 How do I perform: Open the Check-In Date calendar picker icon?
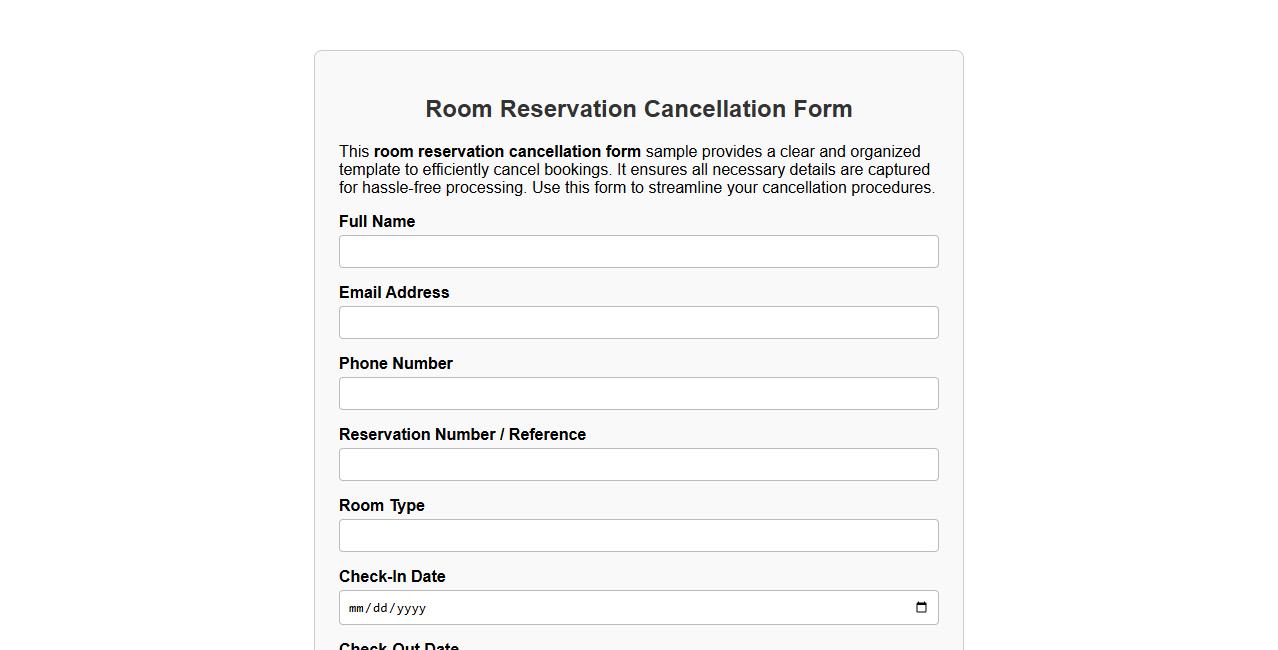click(x=920, y=606)
